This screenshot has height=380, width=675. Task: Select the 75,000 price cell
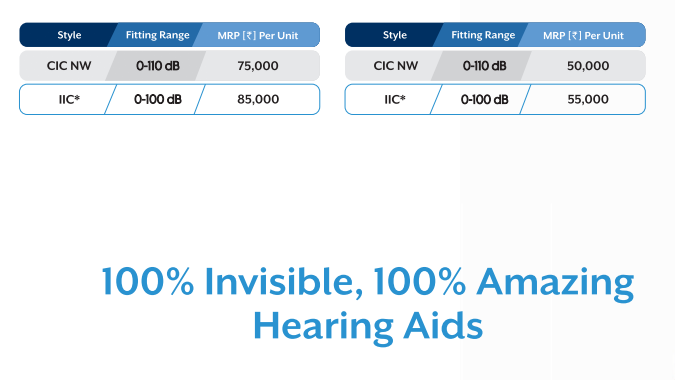pyautogui.click(x=257, y=66)
